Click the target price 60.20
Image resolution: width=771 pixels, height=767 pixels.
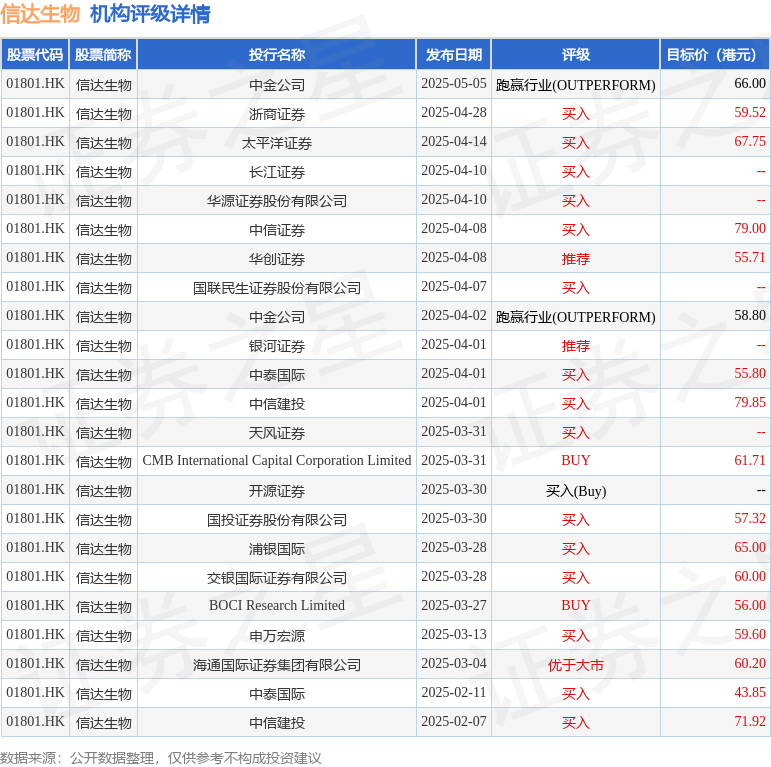click(x=750, y=664)
